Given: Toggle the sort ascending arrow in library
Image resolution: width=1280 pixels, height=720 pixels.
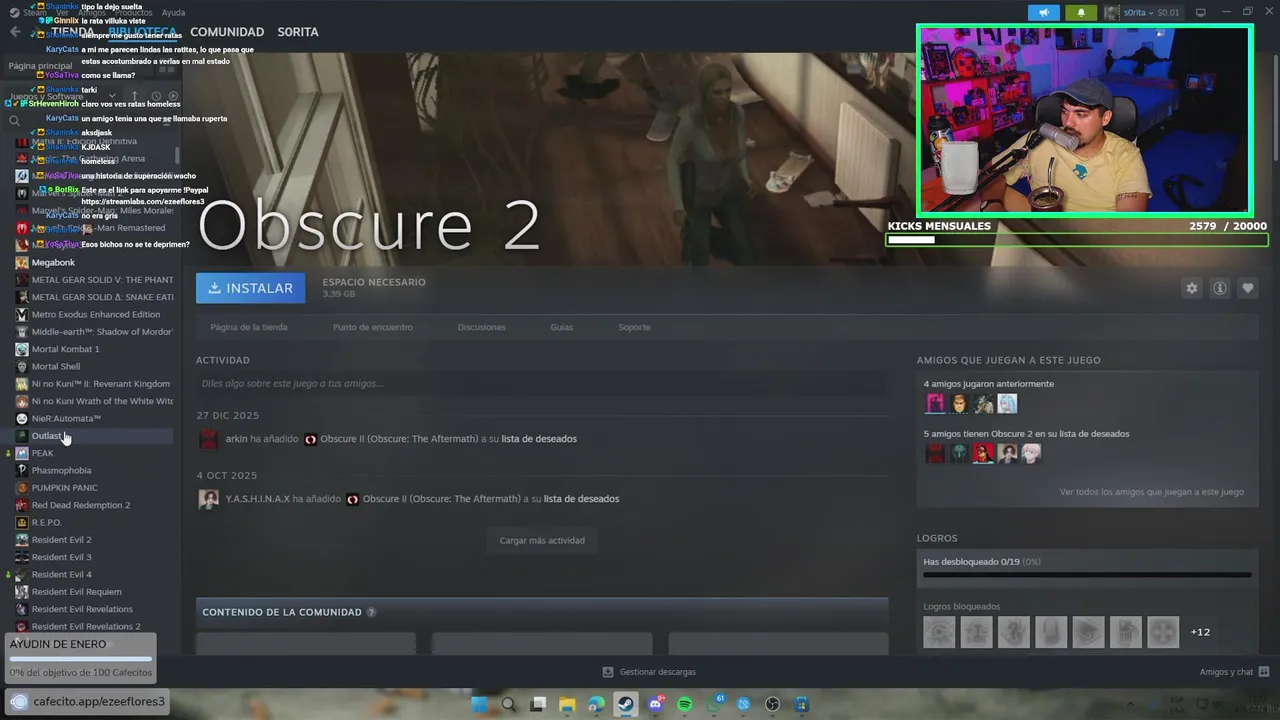Looking at the screenshot, I should (134, 96).
